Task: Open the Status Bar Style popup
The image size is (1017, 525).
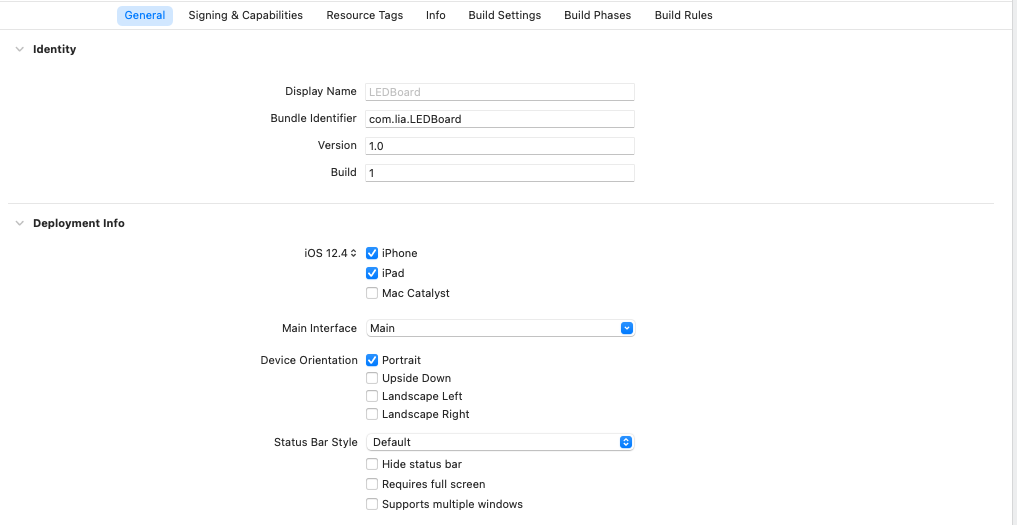Action: click(499, 442)
